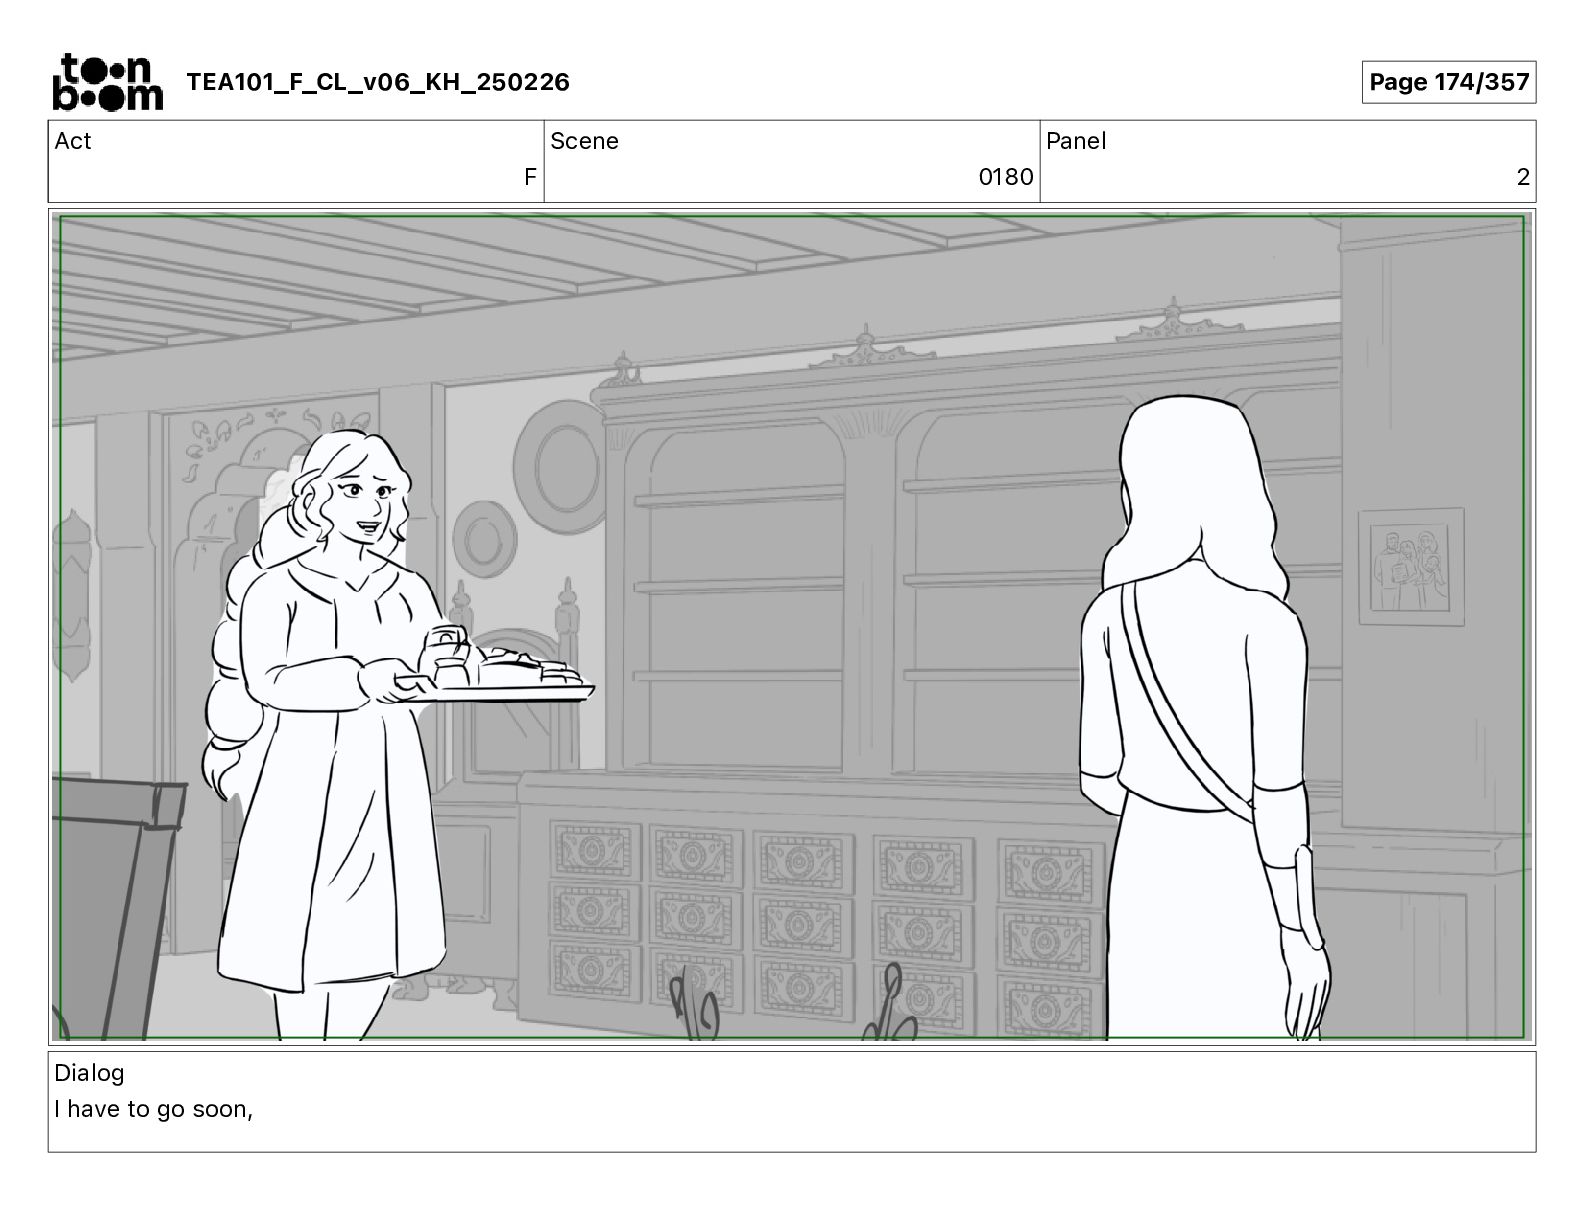Select dialog text 'I have to go soon,'
The height and width of the screenshot is (1224, 1584).
154,1109
